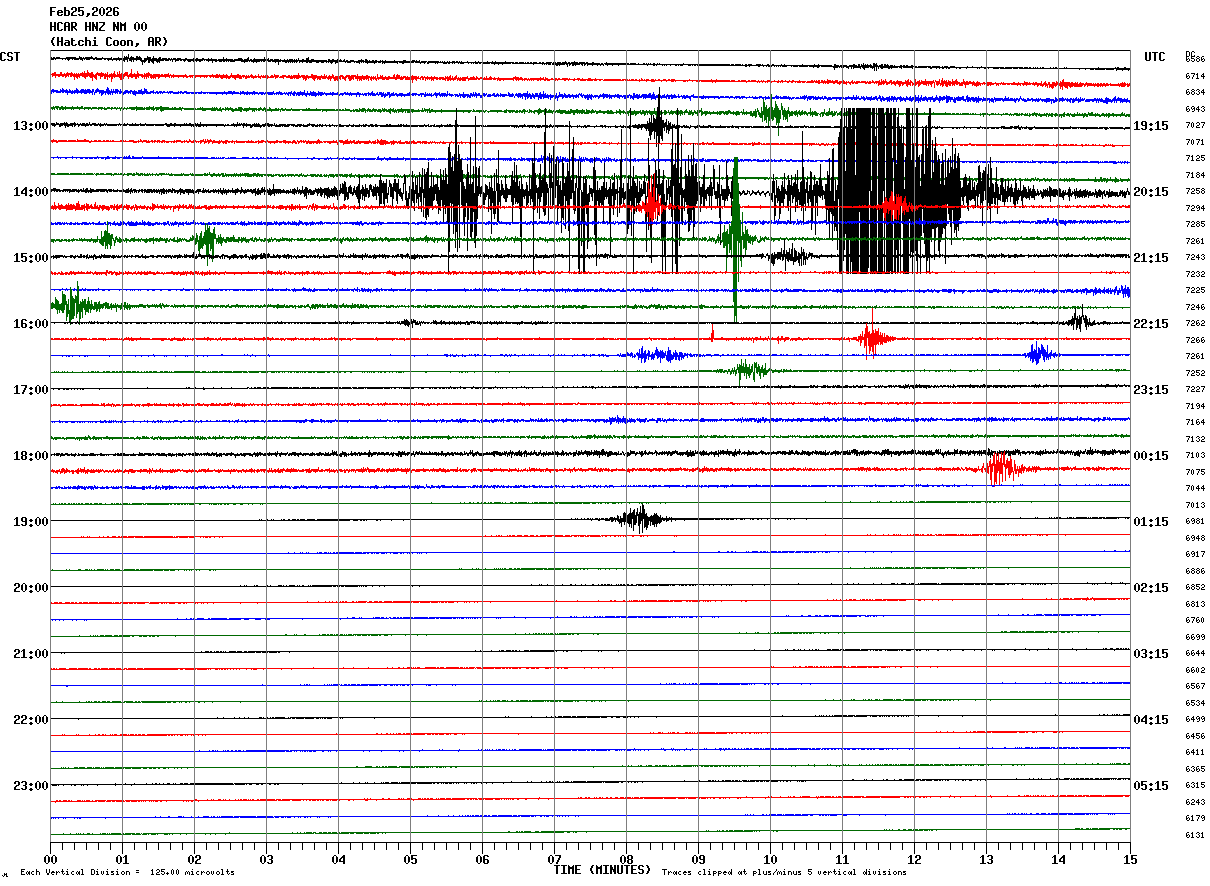
Task: Select the HCAR HNZ NM 00 station header
Action: pyautogui.click(x=98, y=27)
